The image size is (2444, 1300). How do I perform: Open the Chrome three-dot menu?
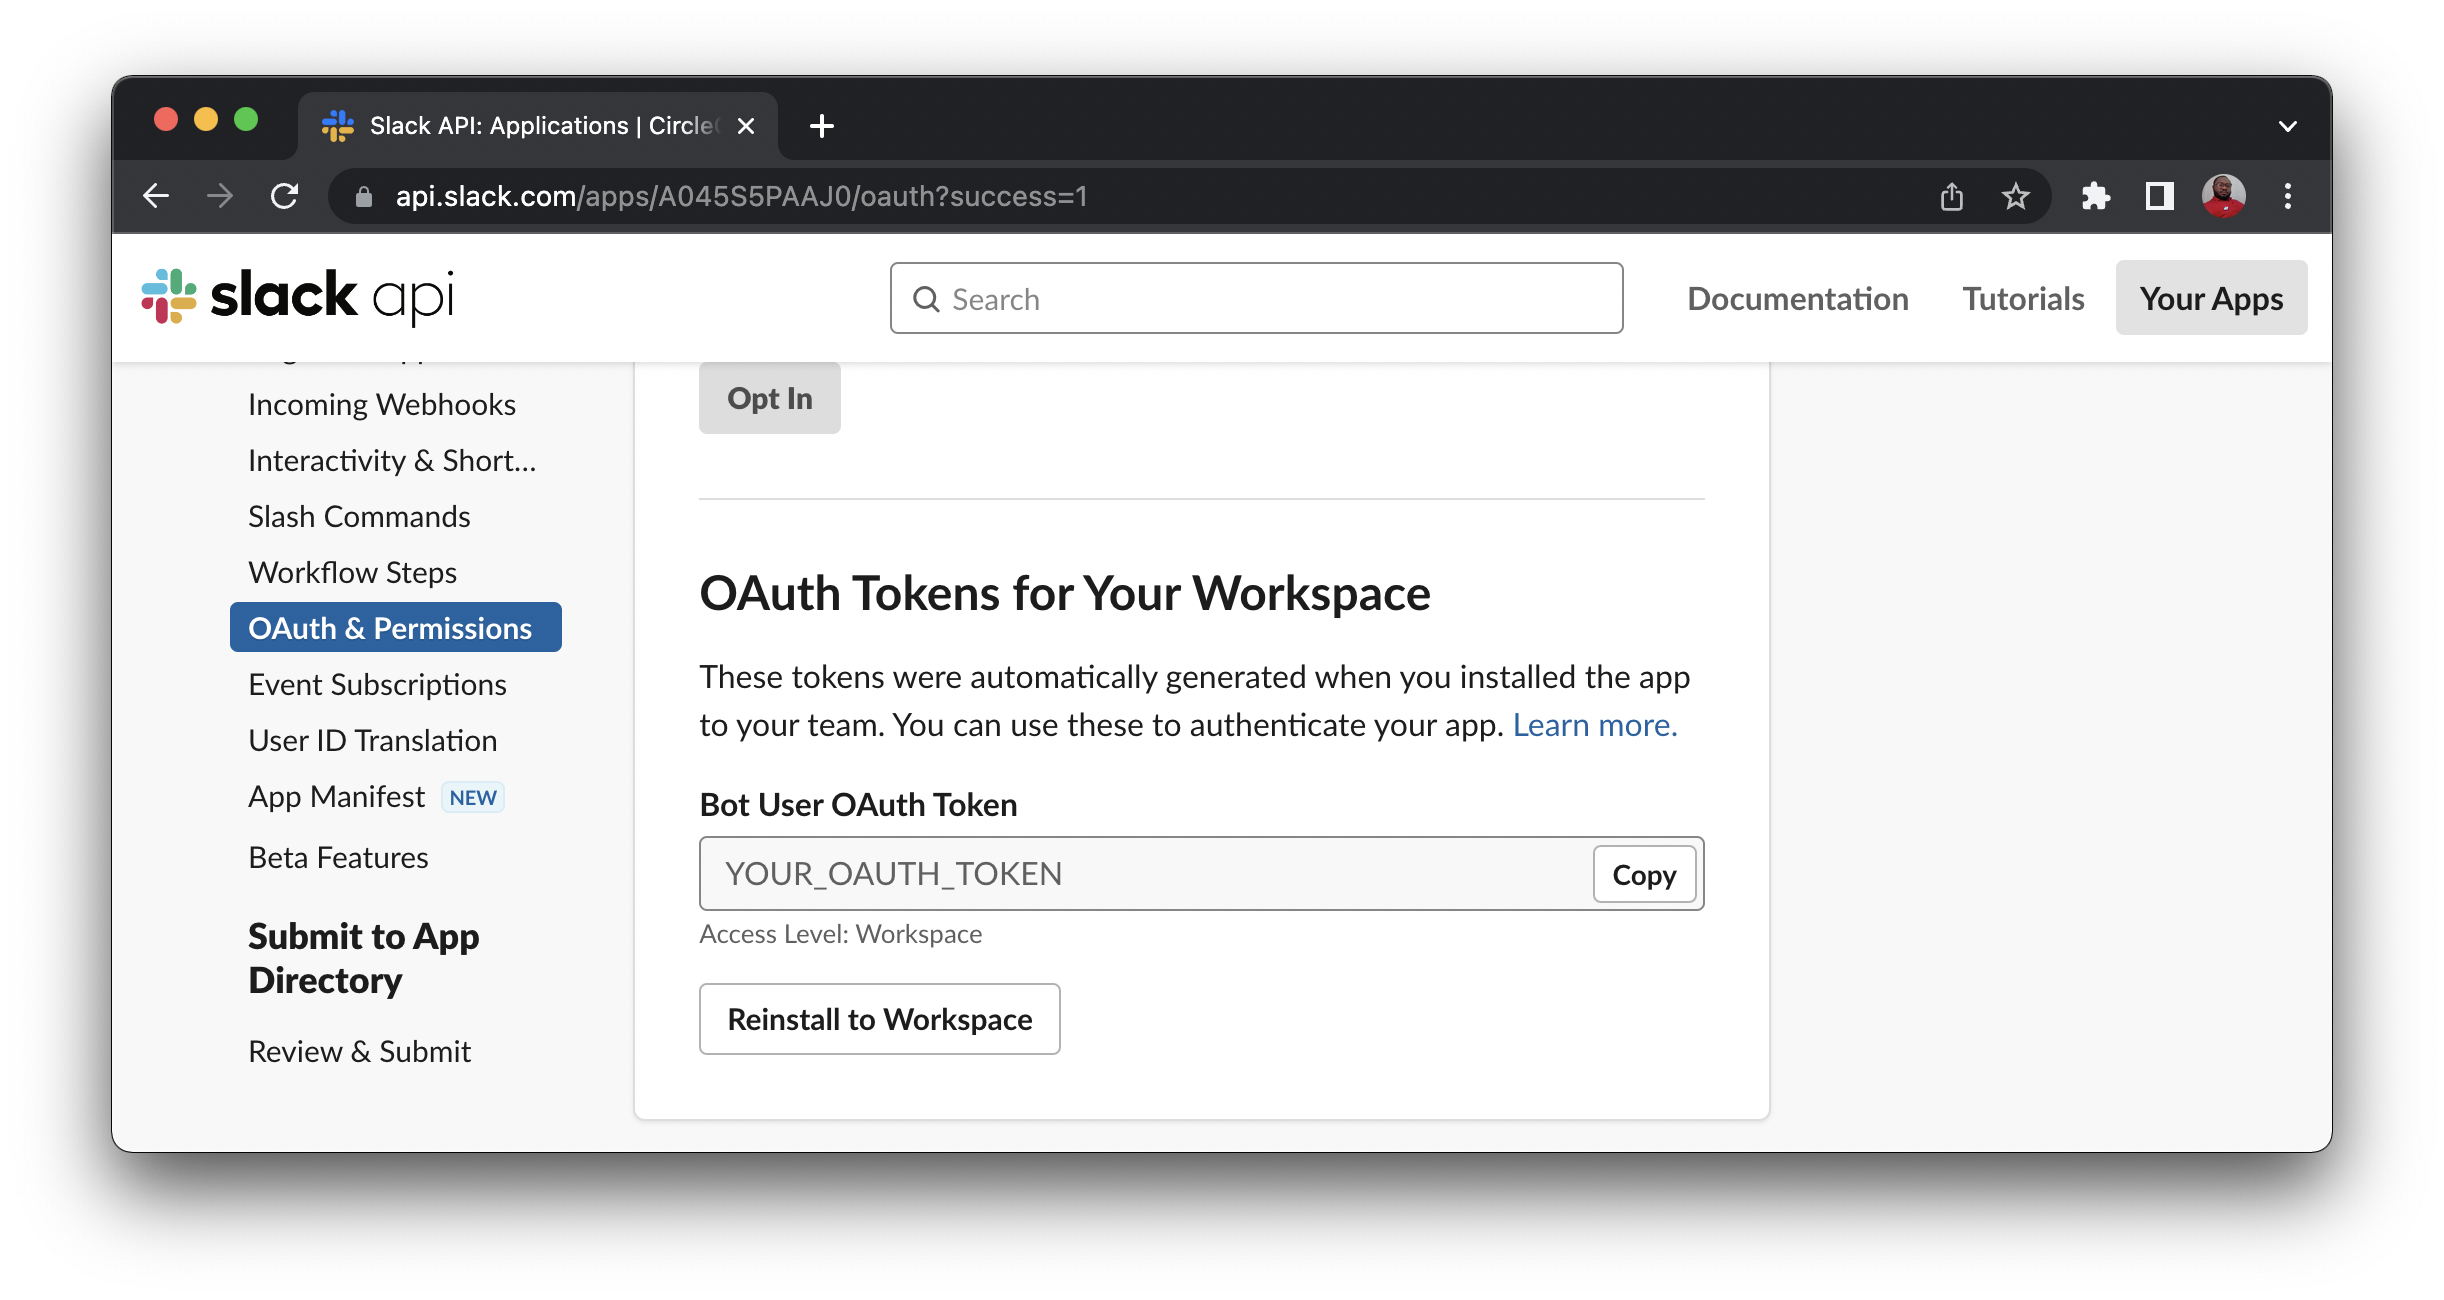[x=2287, y=196]
